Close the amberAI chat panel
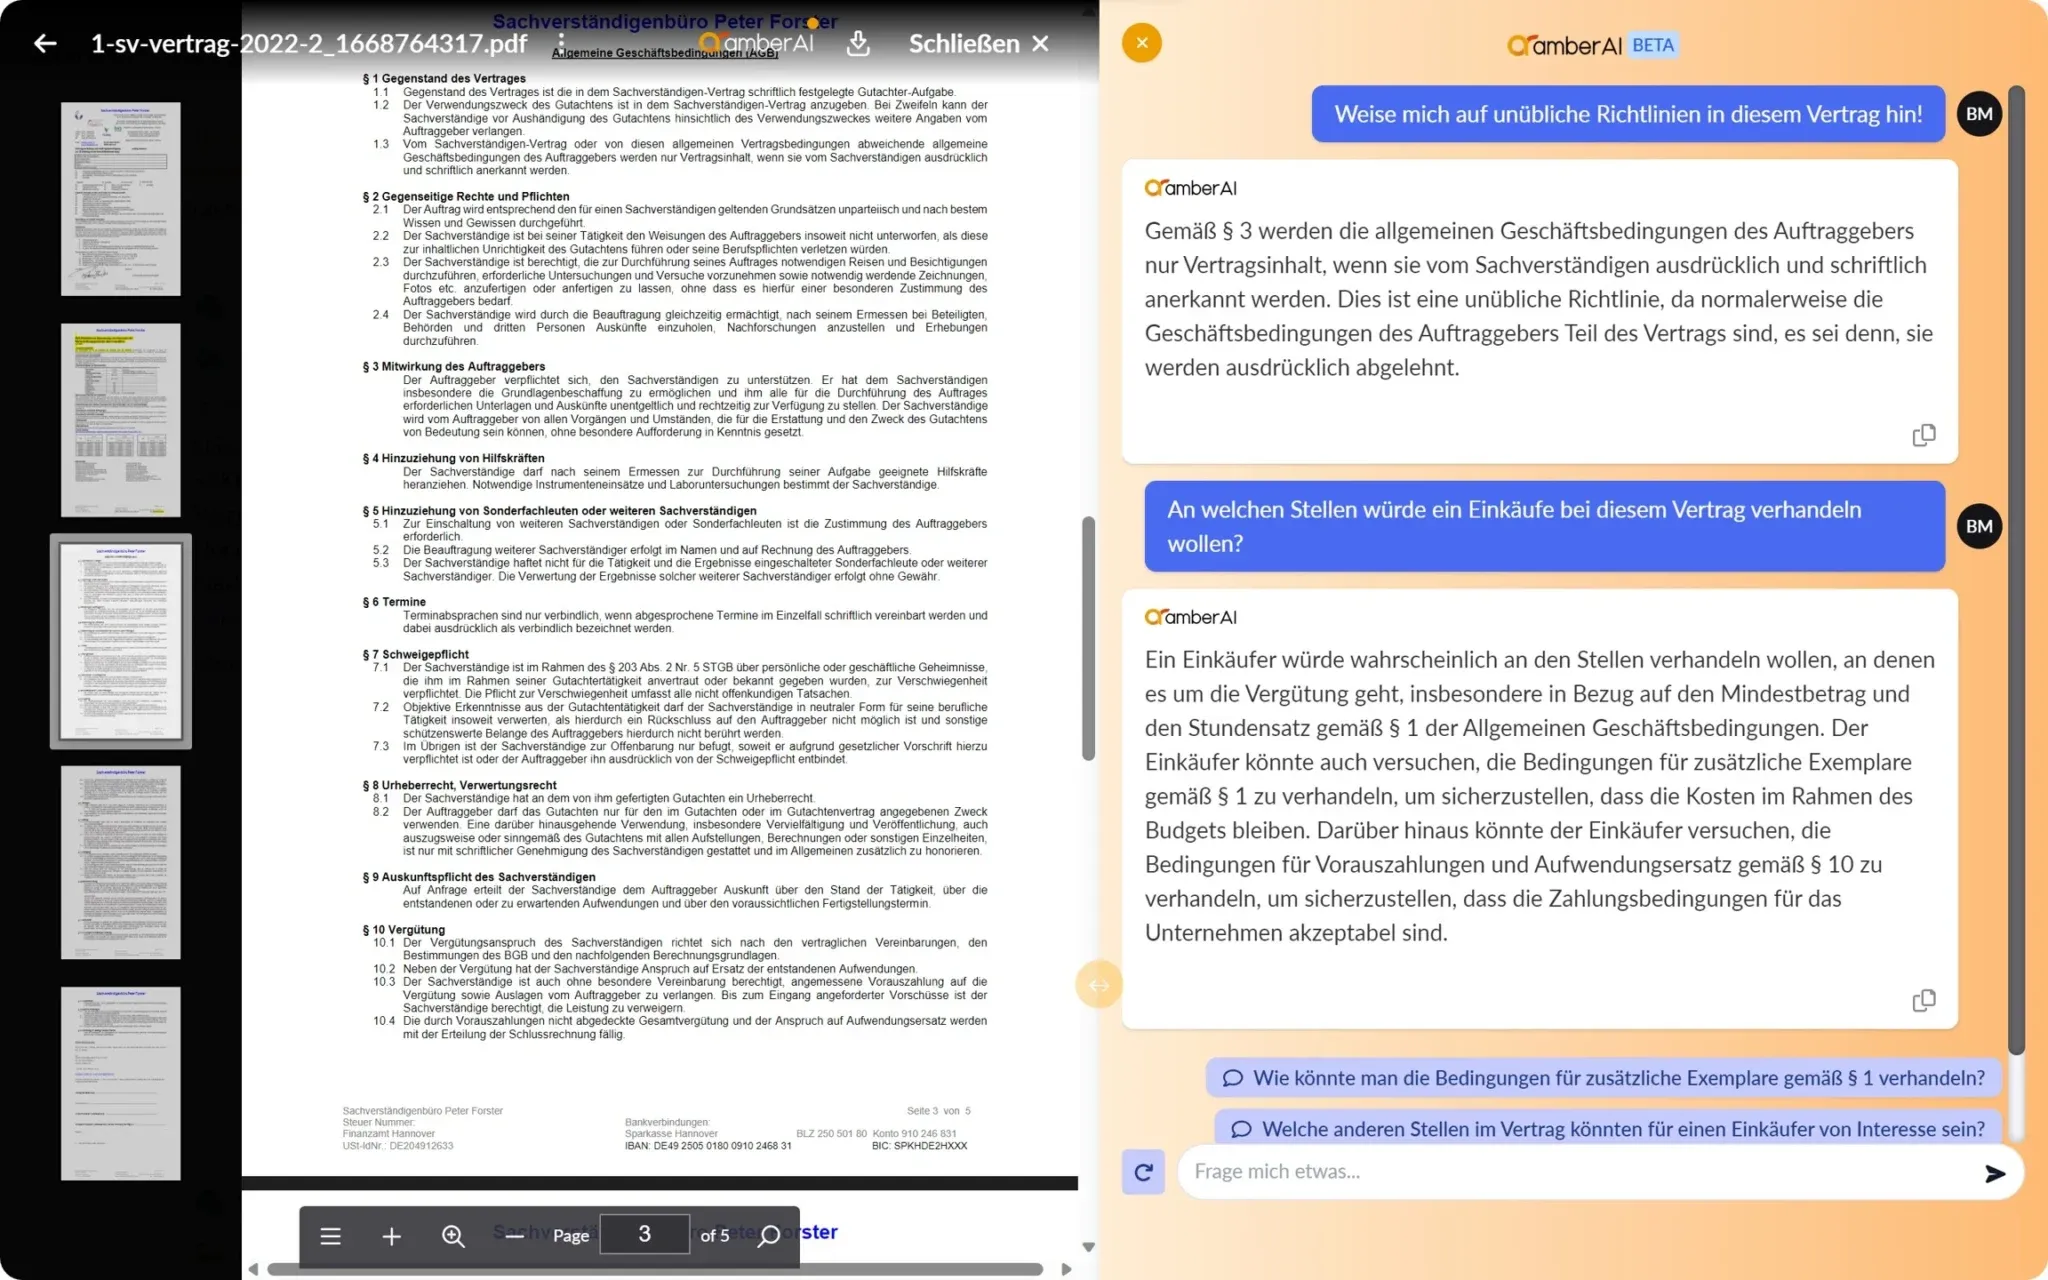Image resolution: width=2048 pixels, height=1280 pixels. click(x=1141, y=43)
